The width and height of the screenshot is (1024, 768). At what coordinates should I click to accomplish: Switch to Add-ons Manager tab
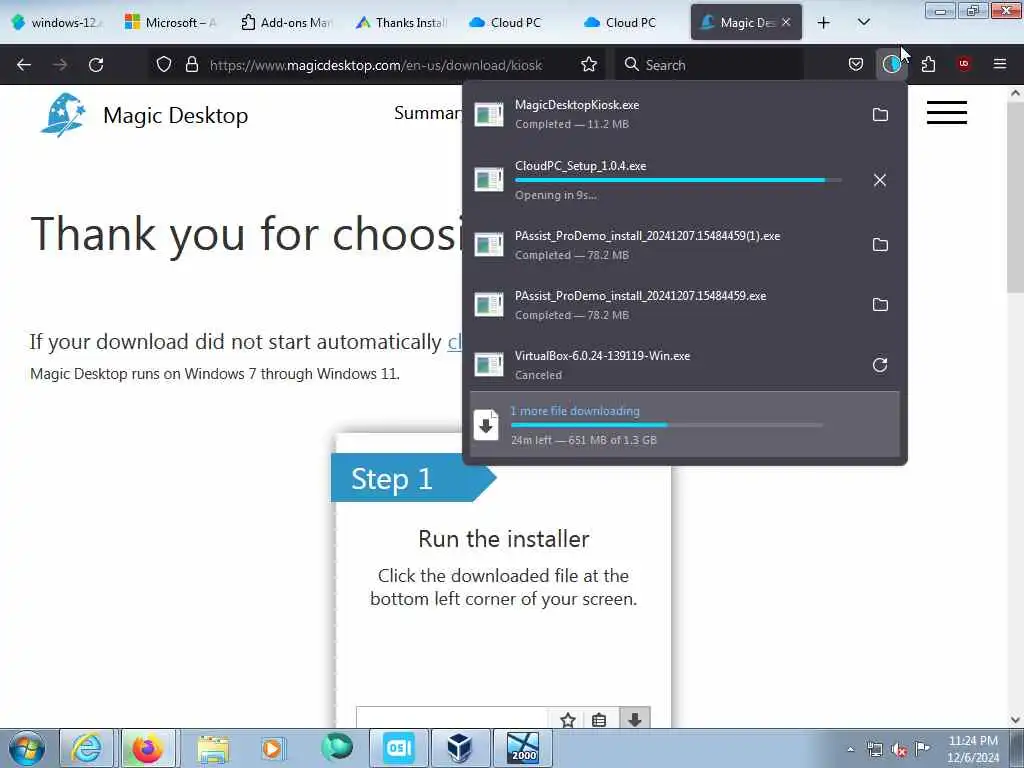pyautogui.click(x=287, y=22)
